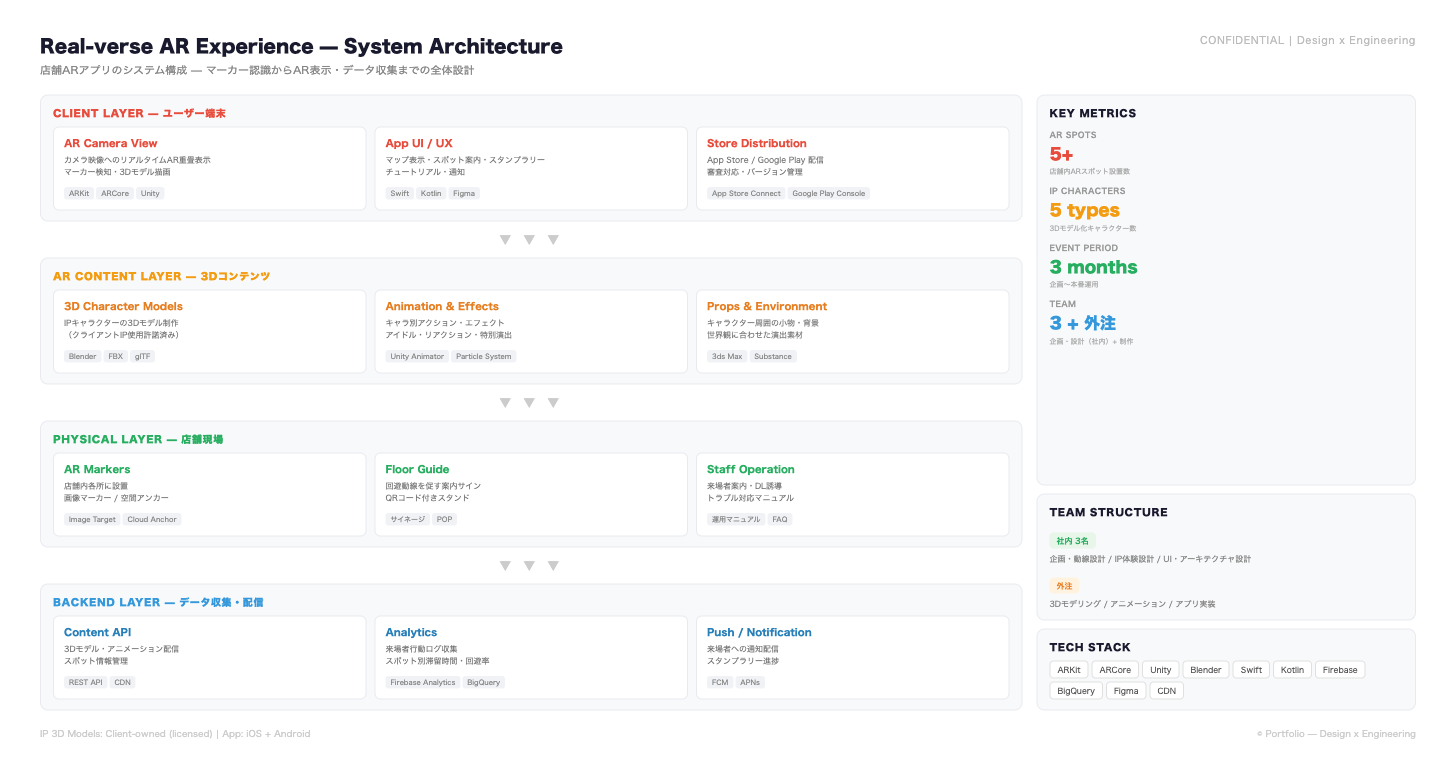Click the green 社内 3名 badge

click(x=1072, y=541)
